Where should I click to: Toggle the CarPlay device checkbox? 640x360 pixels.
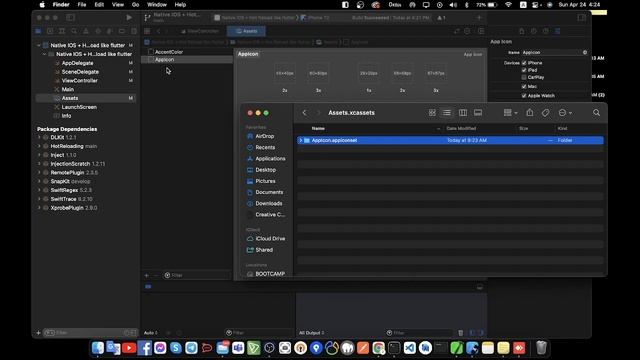524,77
